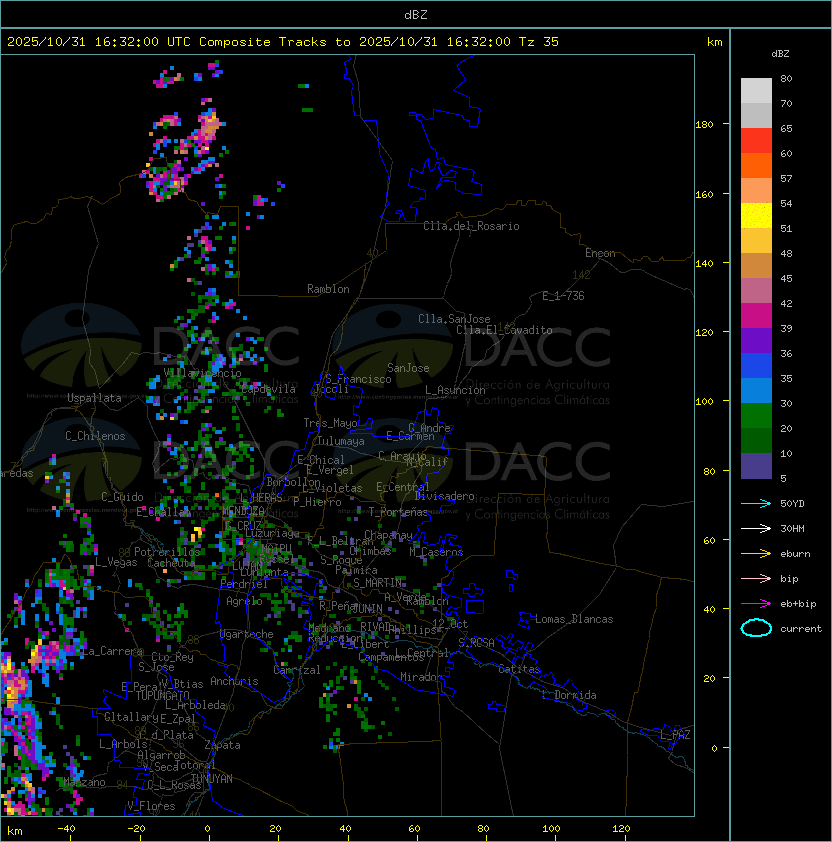
Task: Select the dark orange 57-60 dBZ swatch
Action: pos(756,165)
